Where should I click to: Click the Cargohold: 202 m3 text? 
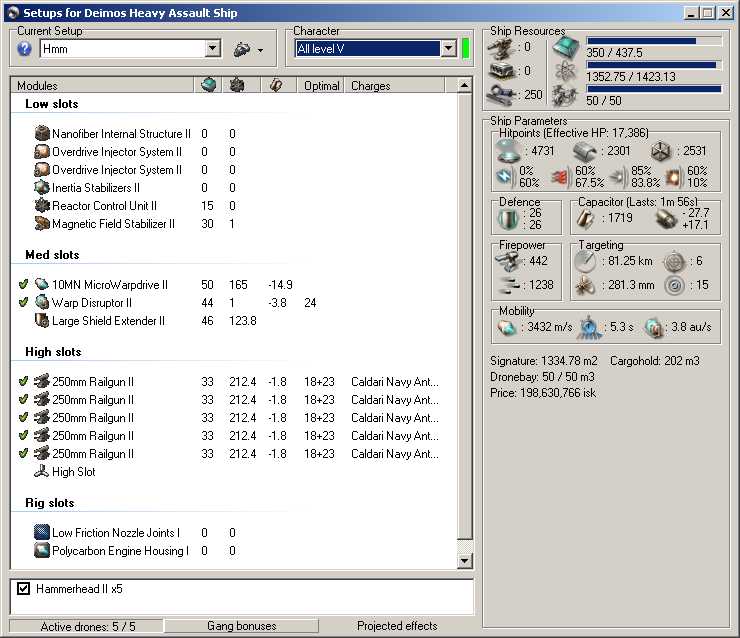(655, 361)
